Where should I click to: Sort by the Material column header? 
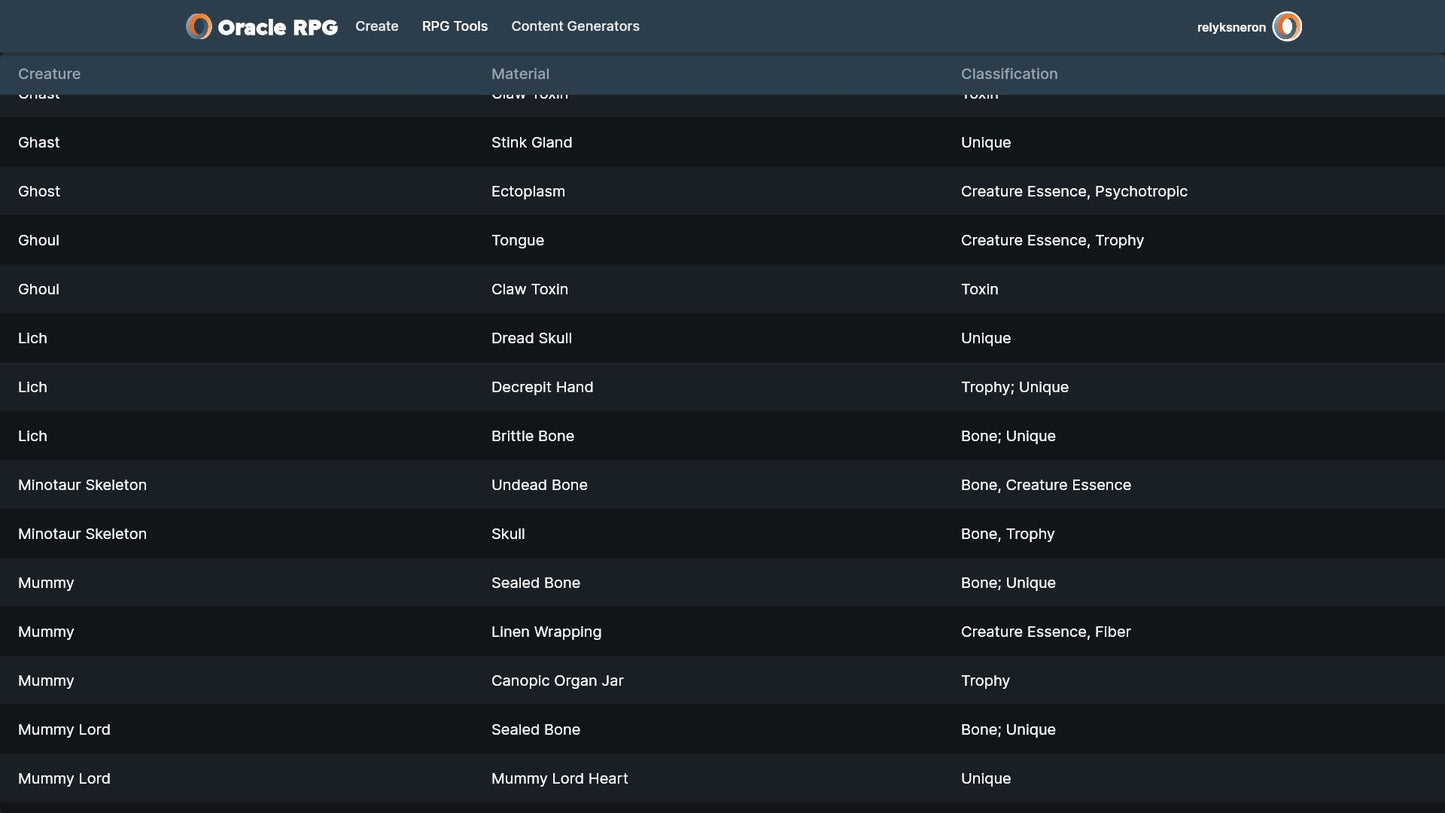click(520, 74)
